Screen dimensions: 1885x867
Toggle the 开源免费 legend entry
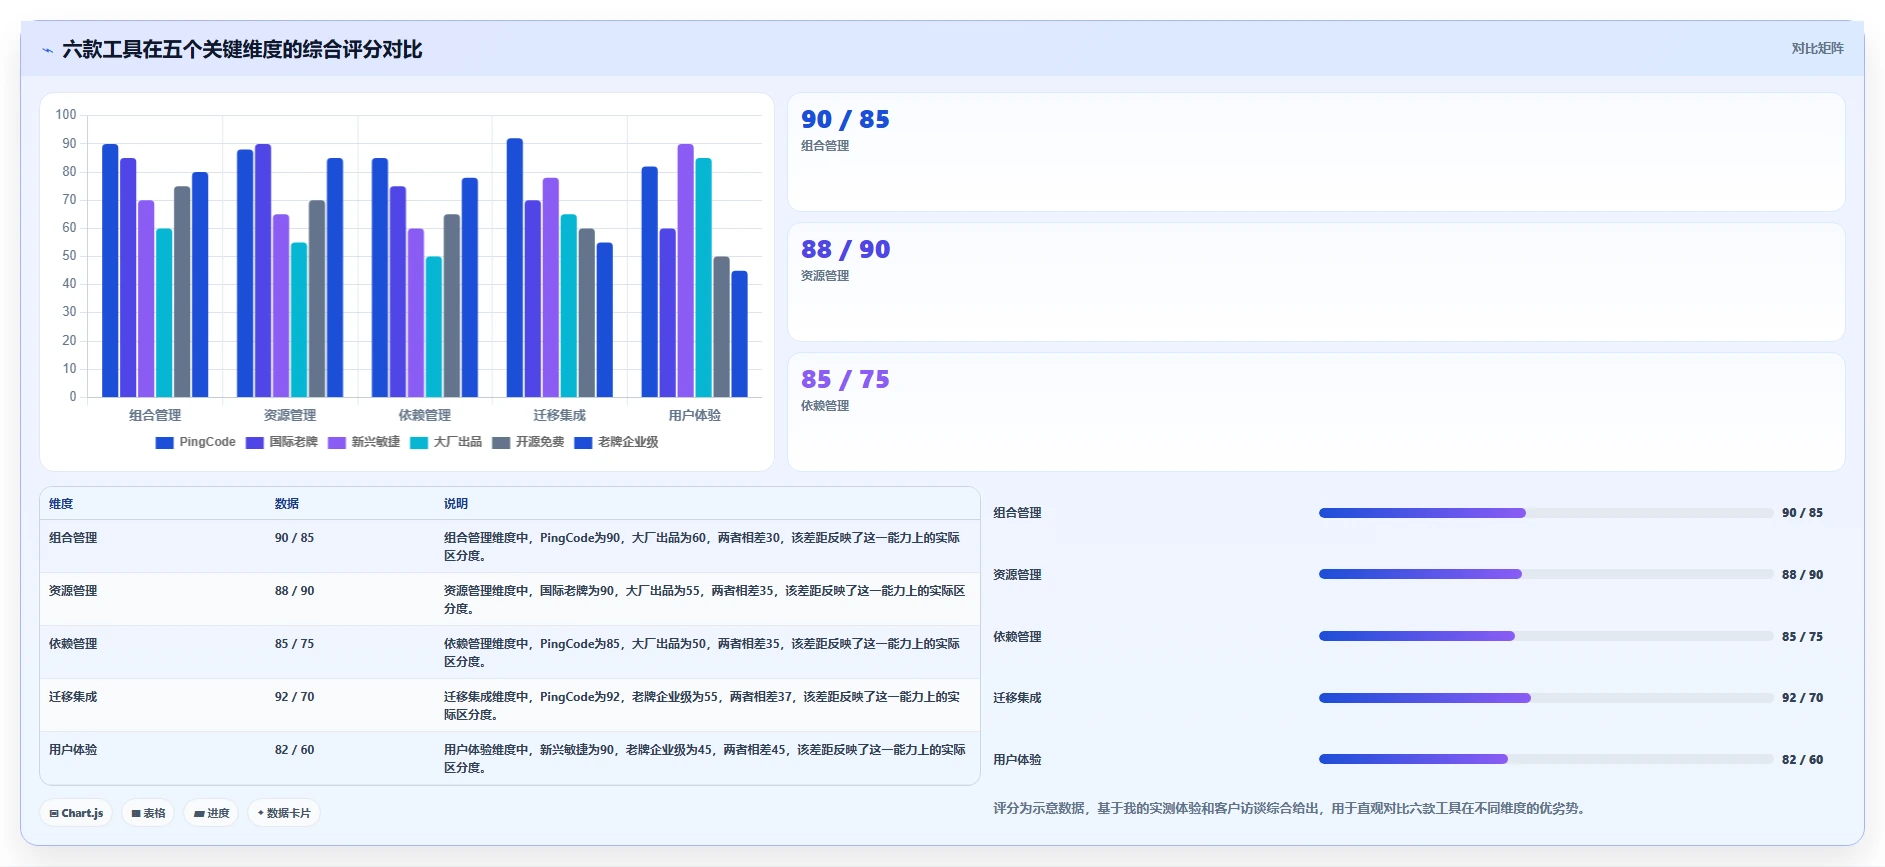(x=528, y=442)
